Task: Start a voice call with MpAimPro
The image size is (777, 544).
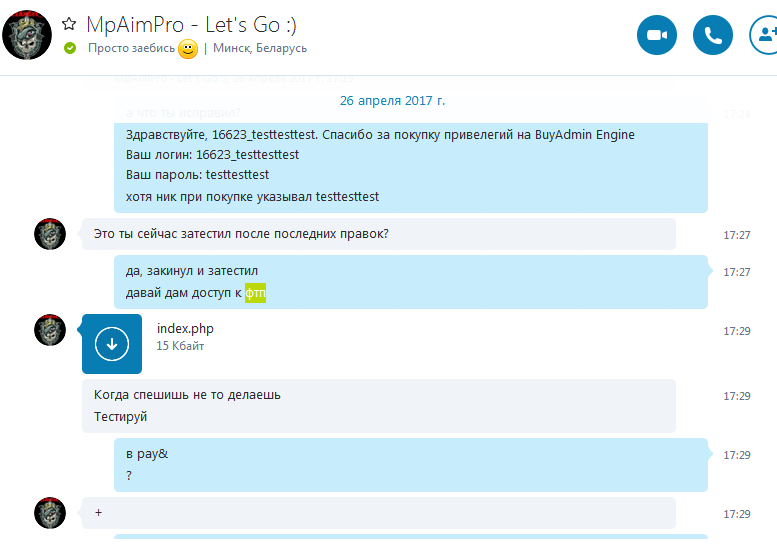Action: pyautogui.click(x=713, y=35)
